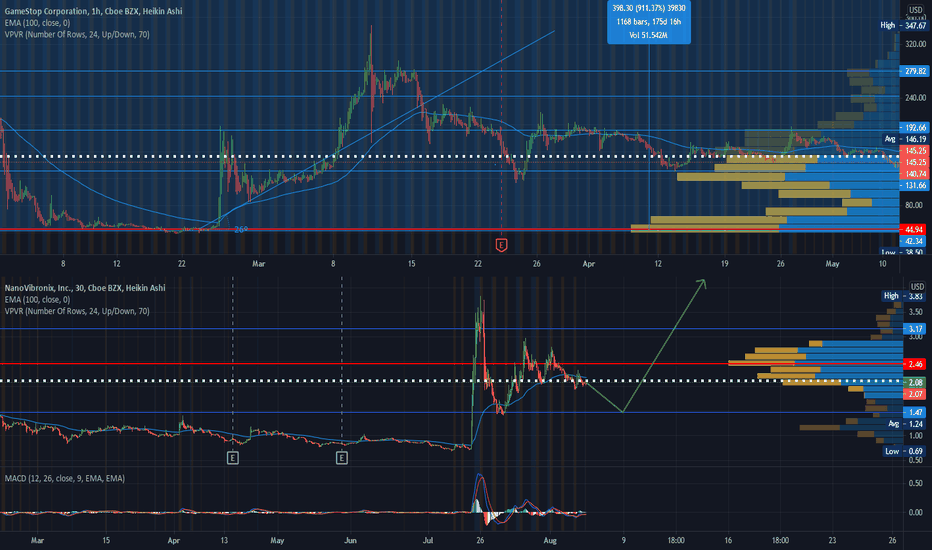Click 19 on the GameStop time axis
The image size is (932, 550).
(724, 264)
